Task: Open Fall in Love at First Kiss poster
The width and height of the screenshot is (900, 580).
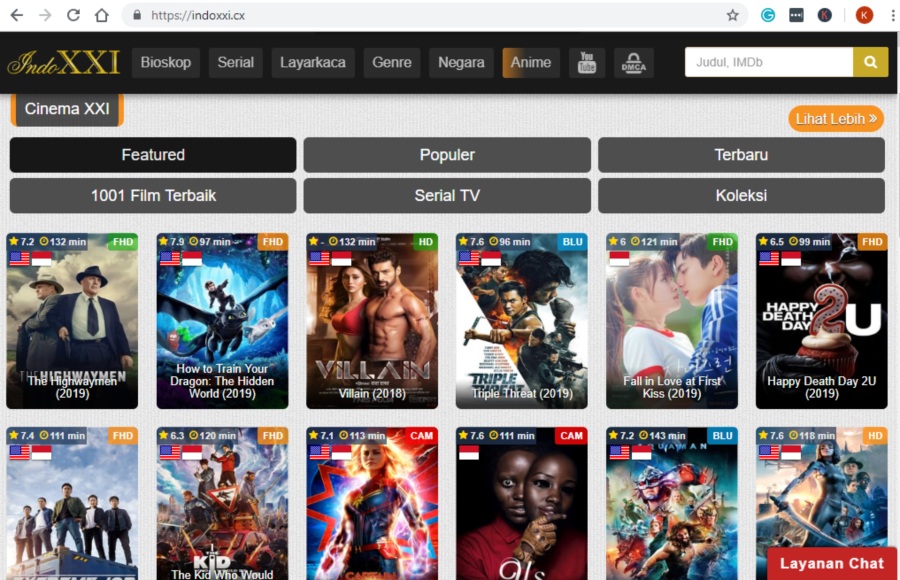Action: [x=672, y=321]
